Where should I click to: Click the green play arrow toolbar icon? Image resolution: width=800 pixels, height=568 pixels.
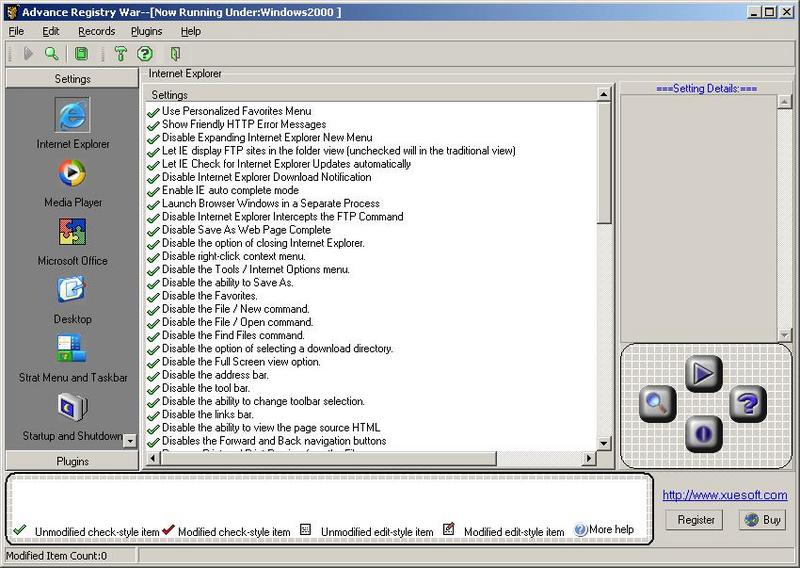click(x=29, y=53)
